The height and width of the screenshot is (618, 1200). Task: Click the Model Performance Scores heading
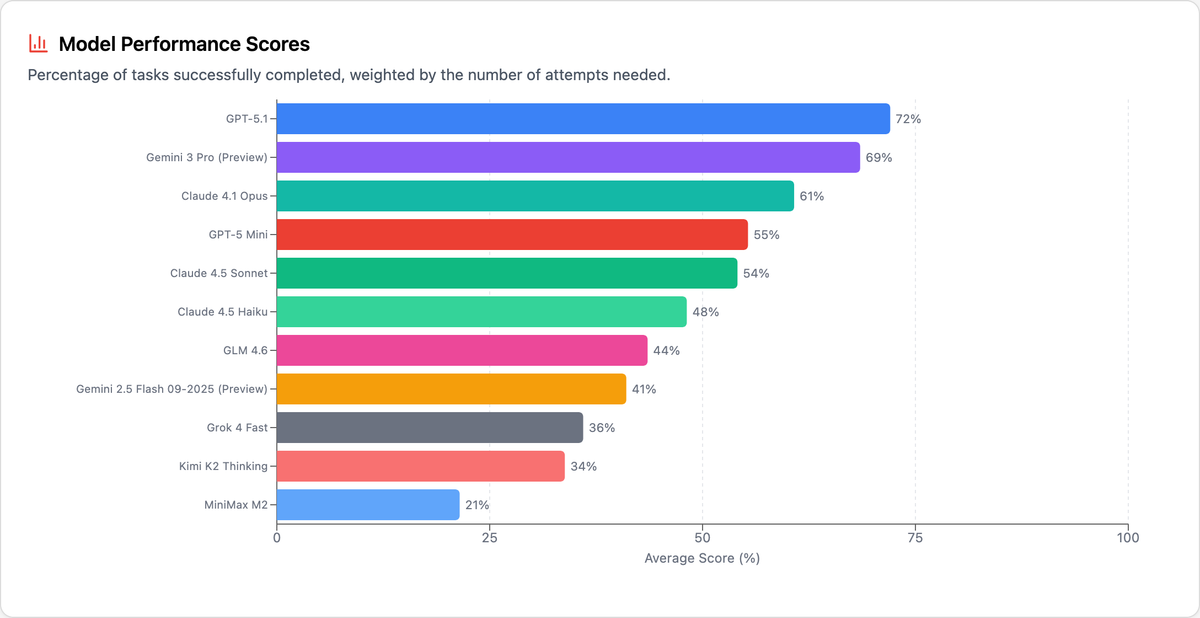point(184,44)
